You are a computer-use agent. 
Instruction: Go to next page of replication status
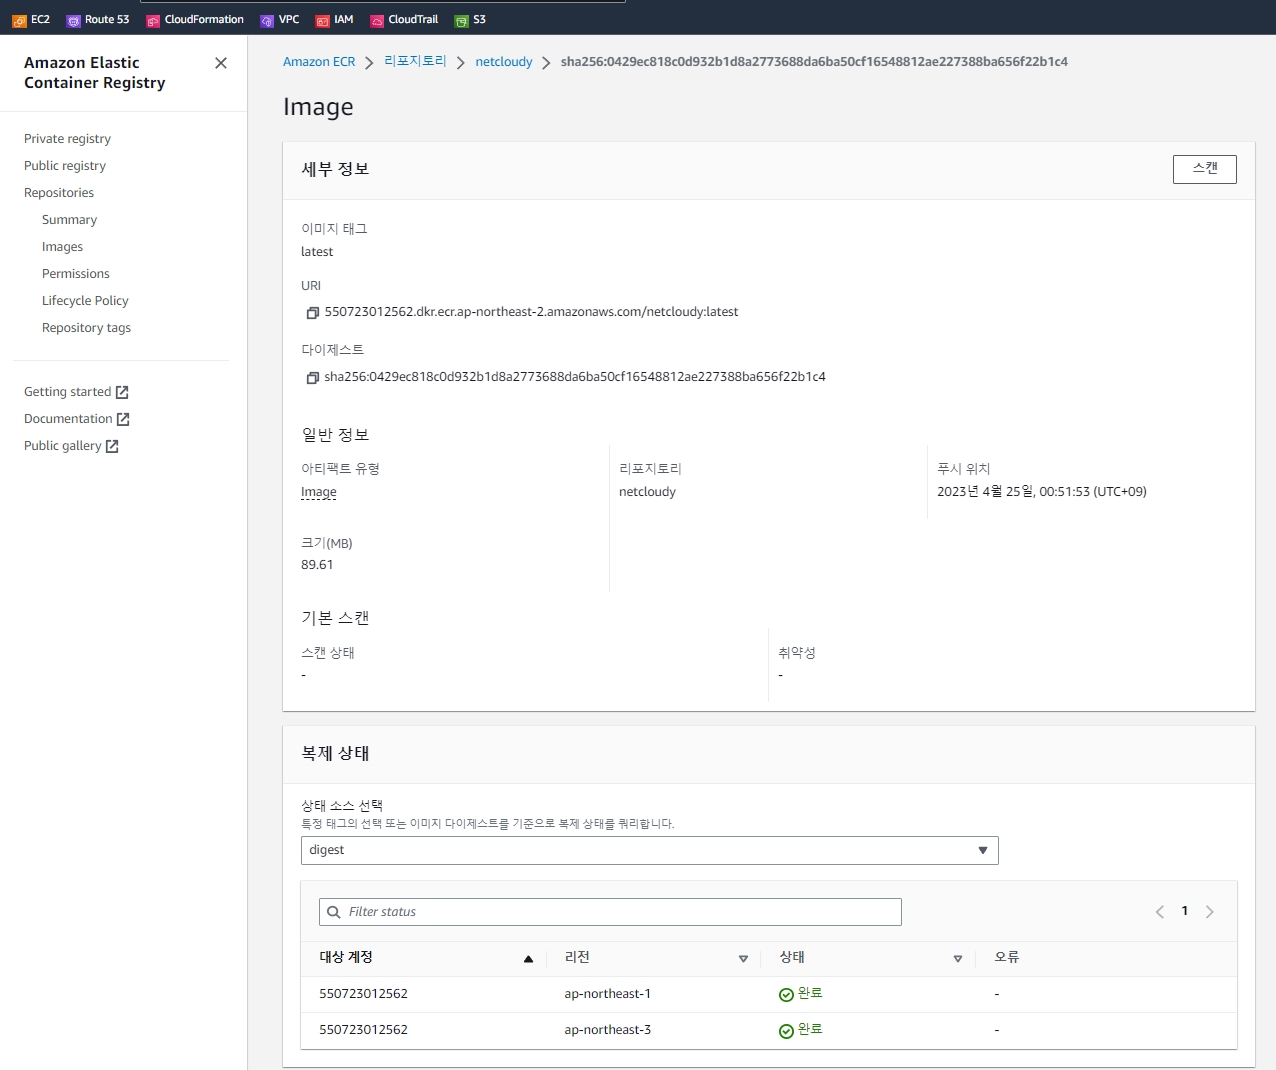1210,912
